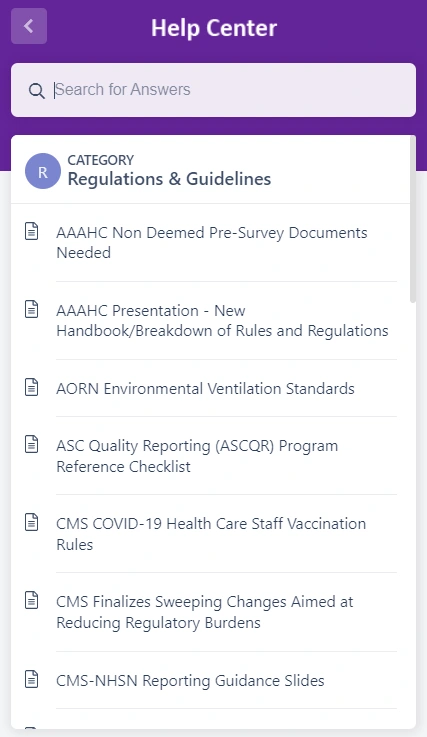Open CMS COVID-19 Health Care Staff Vaccination Rules
Viewport: 427px width, 737px height.
(211, 534)
